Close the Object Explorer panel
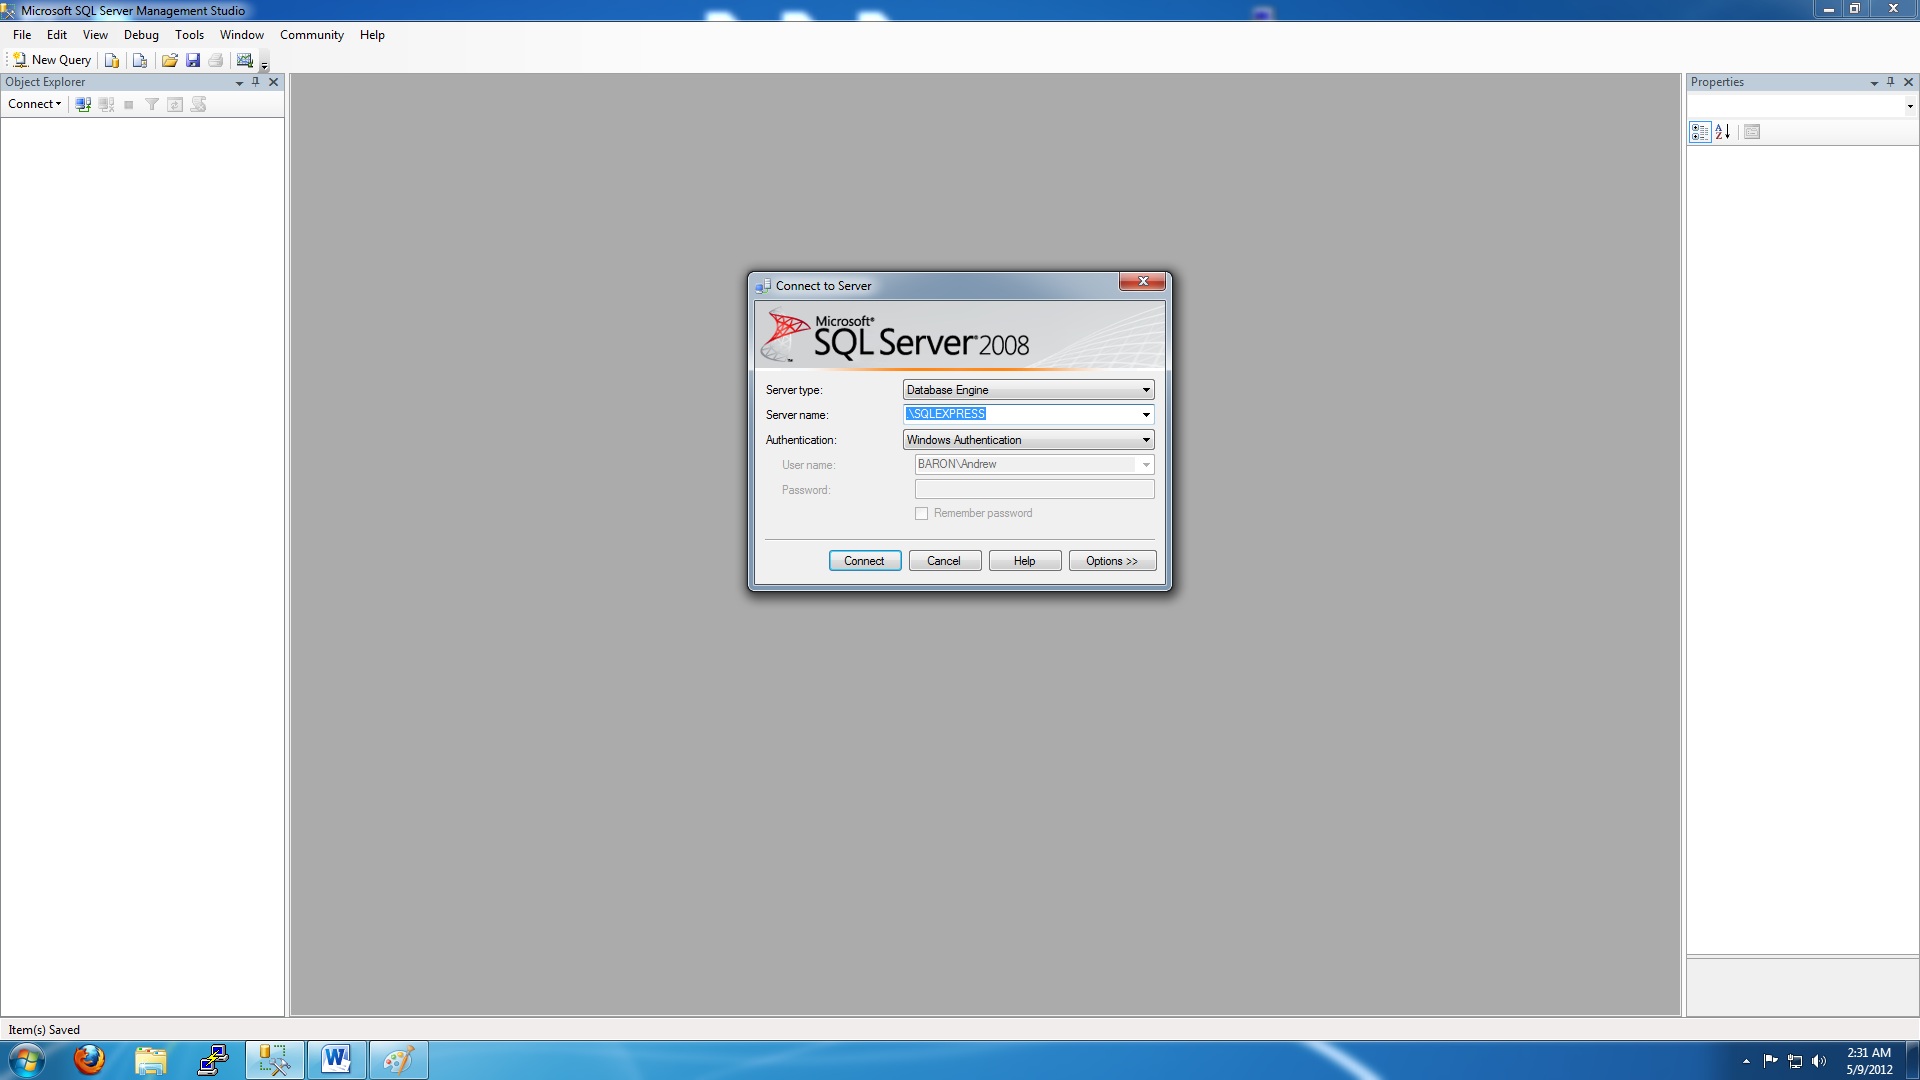 point(273,82)
